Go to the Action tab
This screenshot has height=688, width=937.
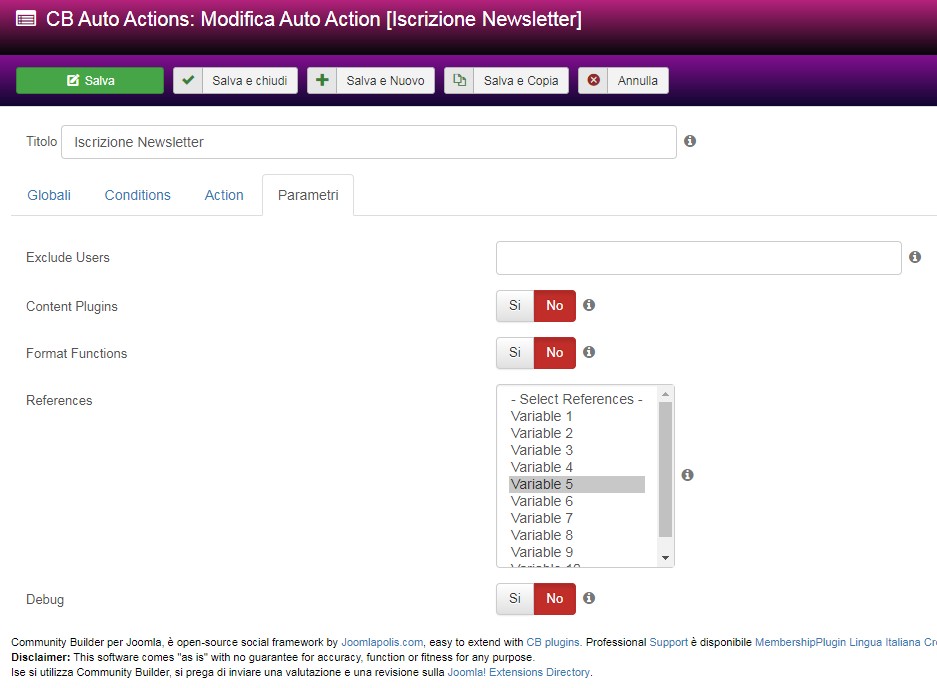[x=224, y=195]
